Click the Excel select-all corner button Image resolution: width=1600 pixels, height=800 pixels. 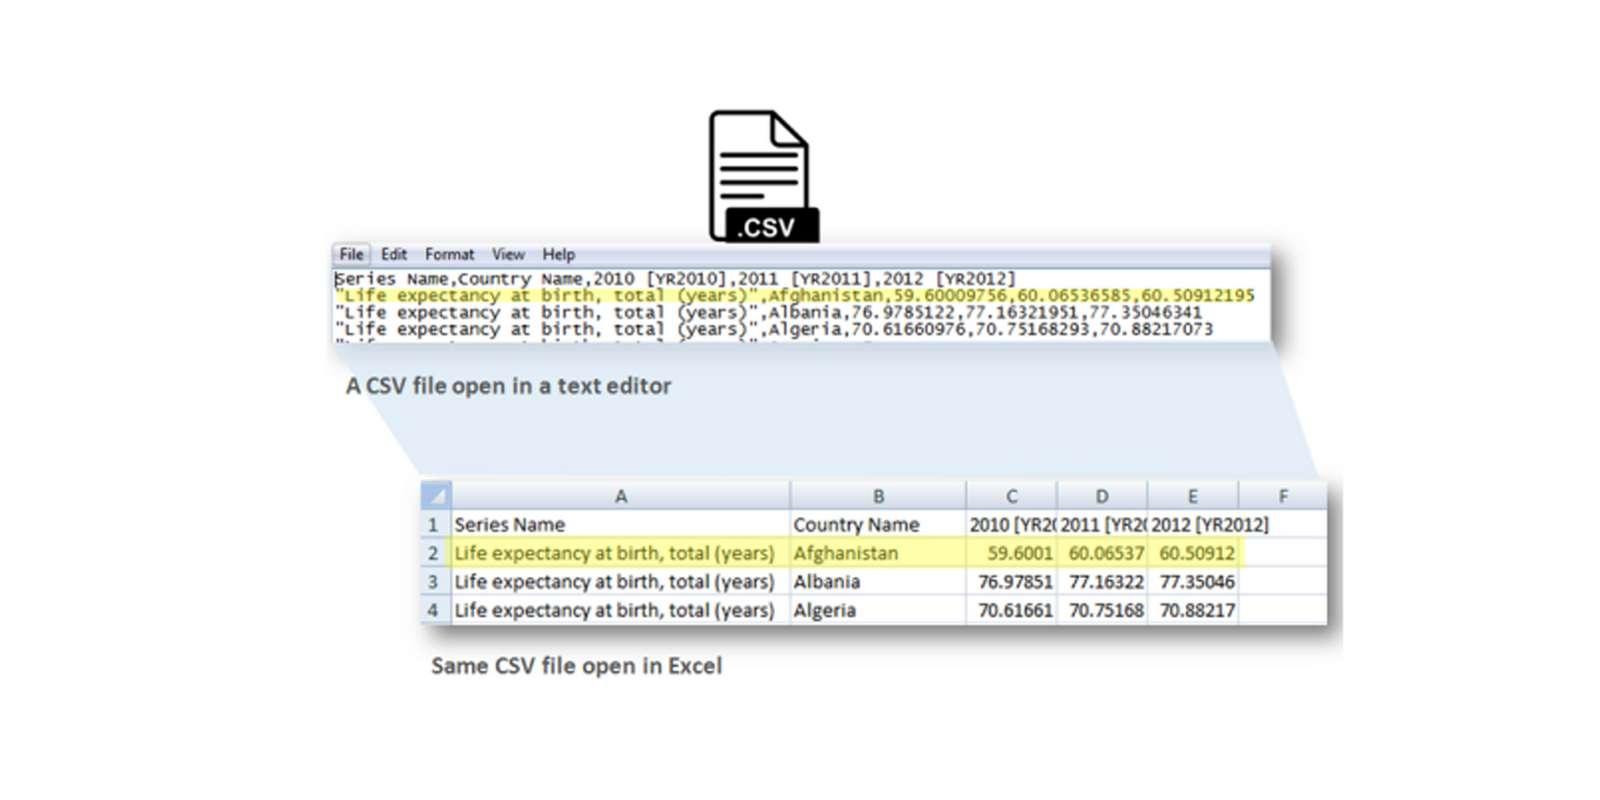436,495
